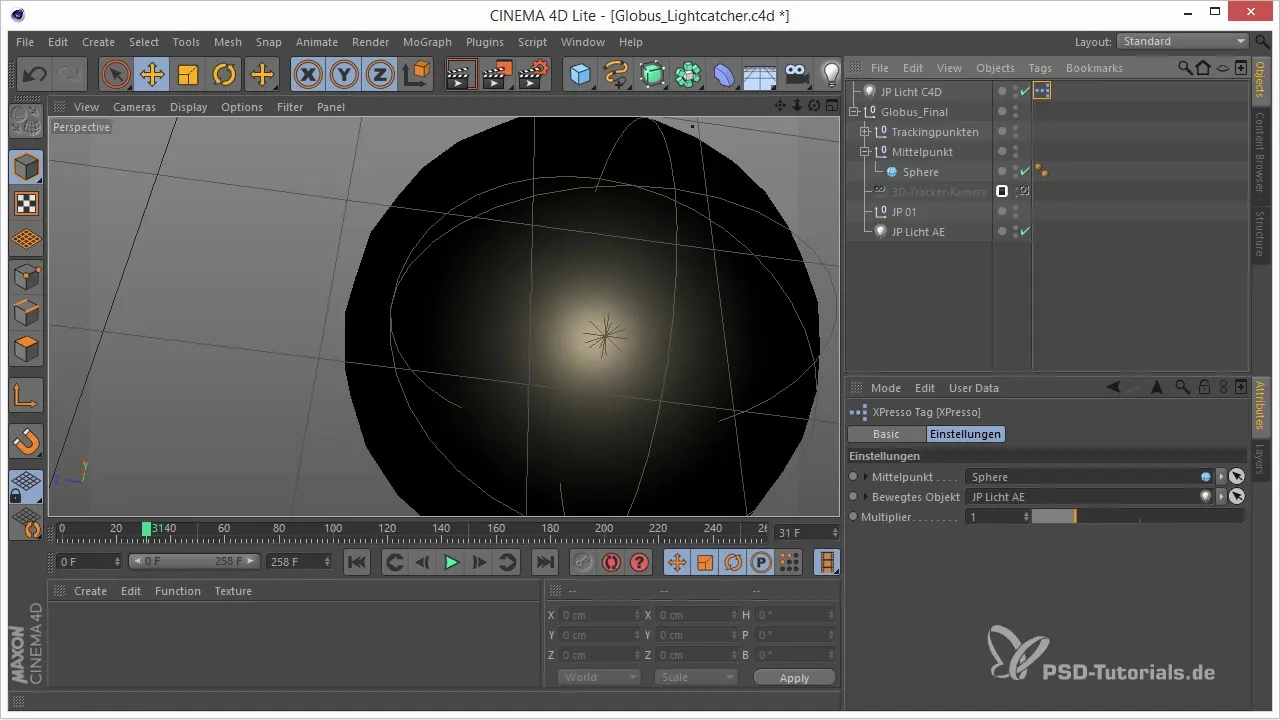Open the MoGraph menu
Screen dimensions: 1280x720
point(427,42)
